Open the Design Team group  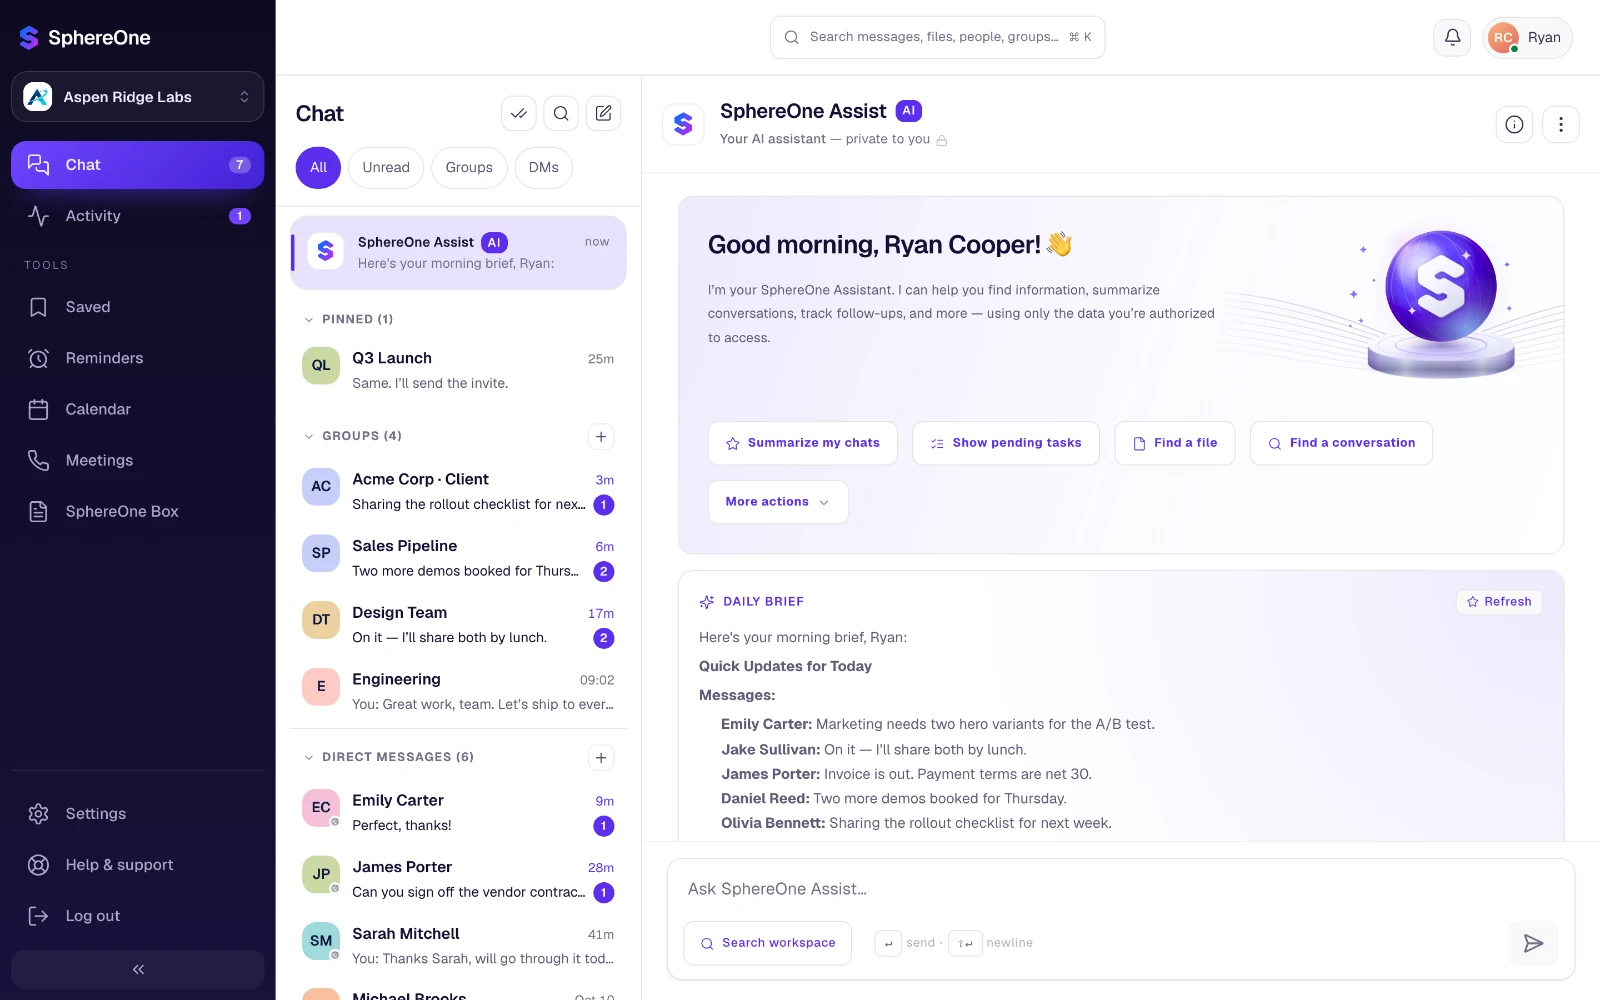coord(459,625)
